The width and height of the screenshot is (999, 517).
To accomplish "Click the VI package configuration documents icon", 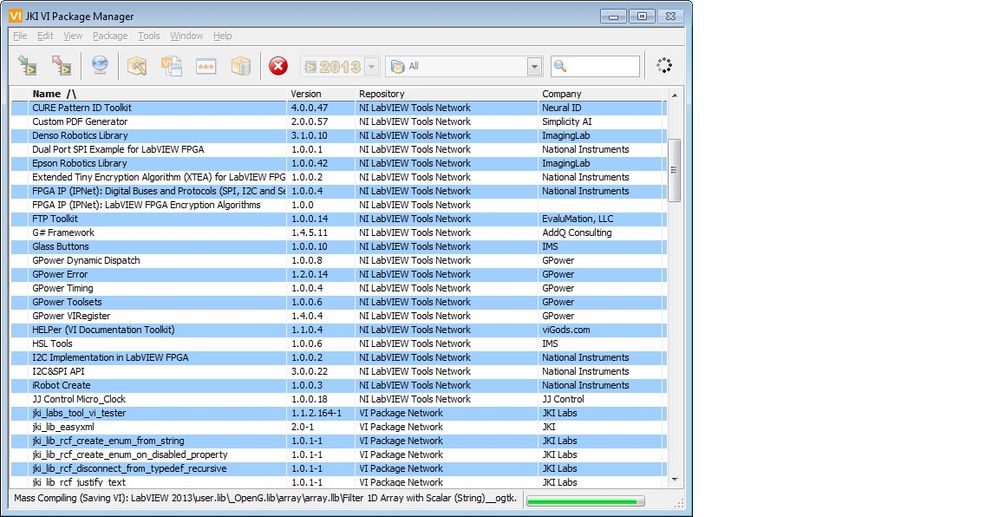I will [x=171, y=66].
